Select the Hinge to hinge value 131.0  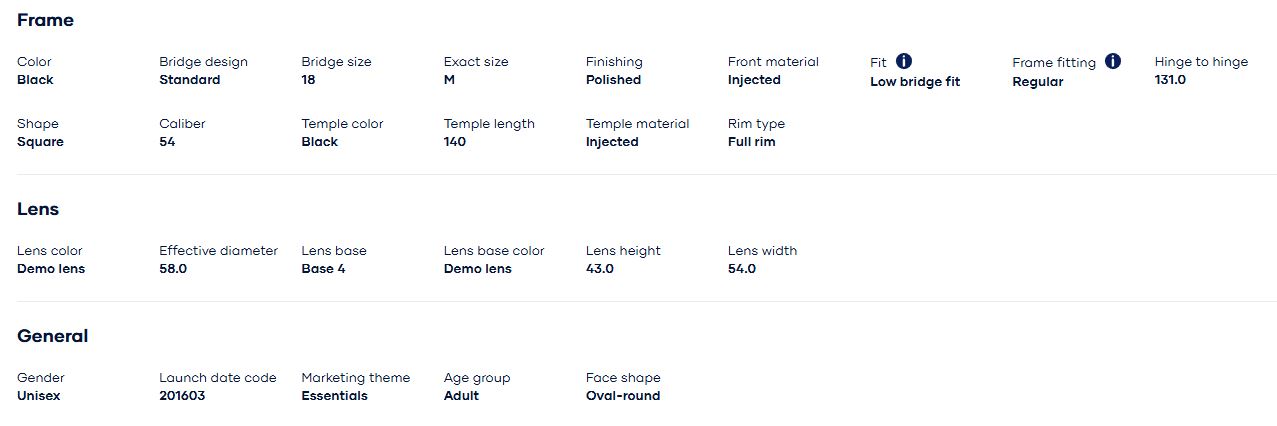(x=1170, y=80)
